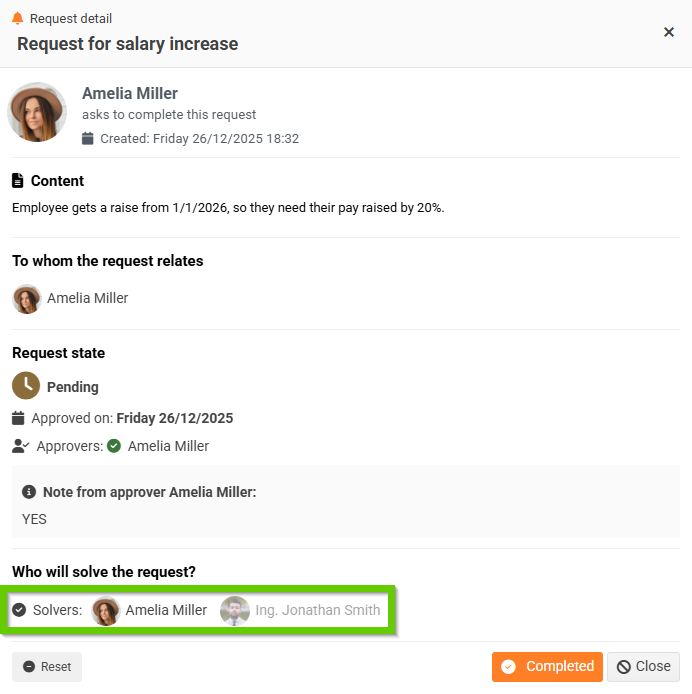Close the request detail dialog with X
Image resolution: width=692 pixels, height=694 pixels.
[669, 32]
